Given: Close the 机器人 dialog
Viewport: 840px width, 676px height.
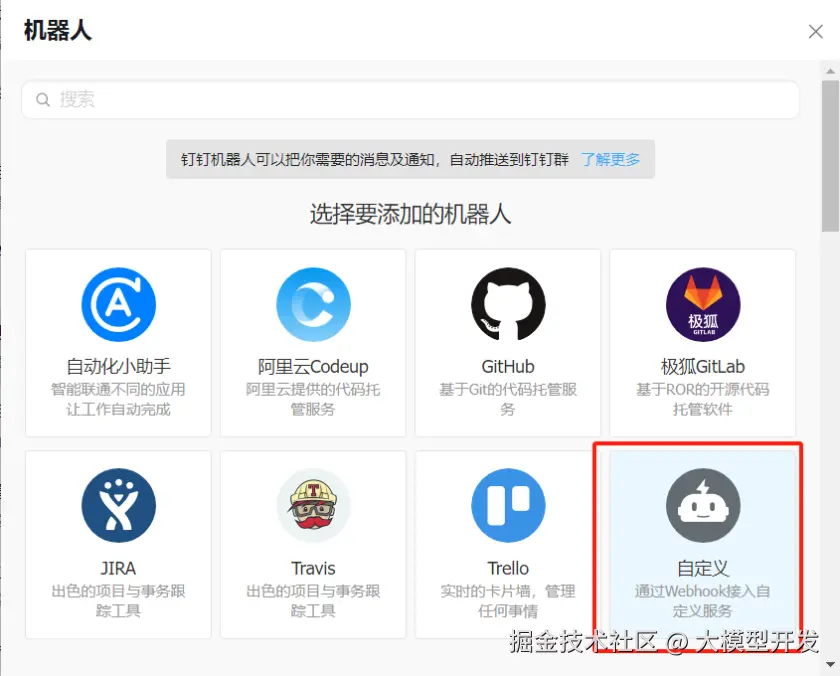Looking at the screenshot, I should click(815, 32).
